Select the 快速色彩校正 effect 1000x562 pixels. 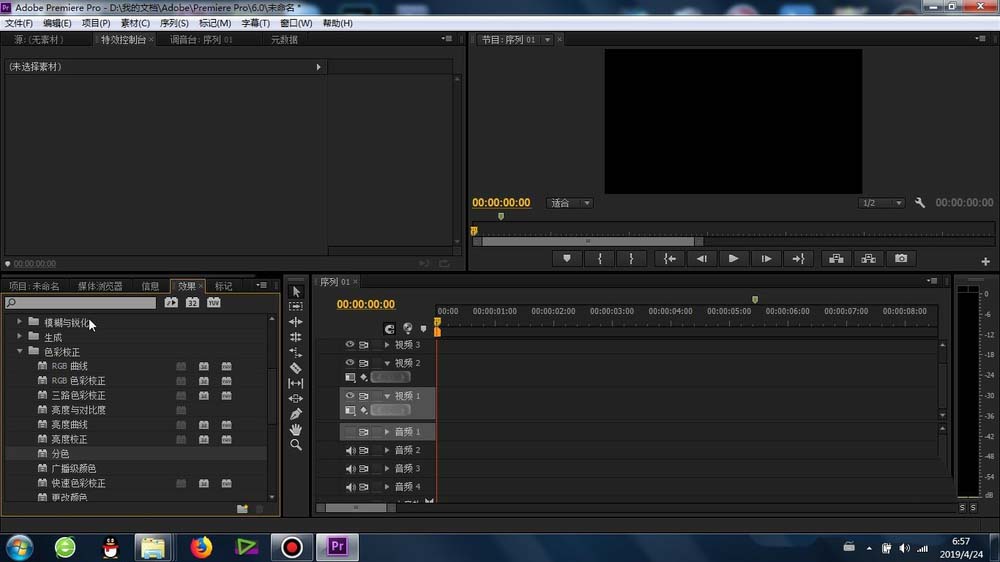click(x=78, y=483)
